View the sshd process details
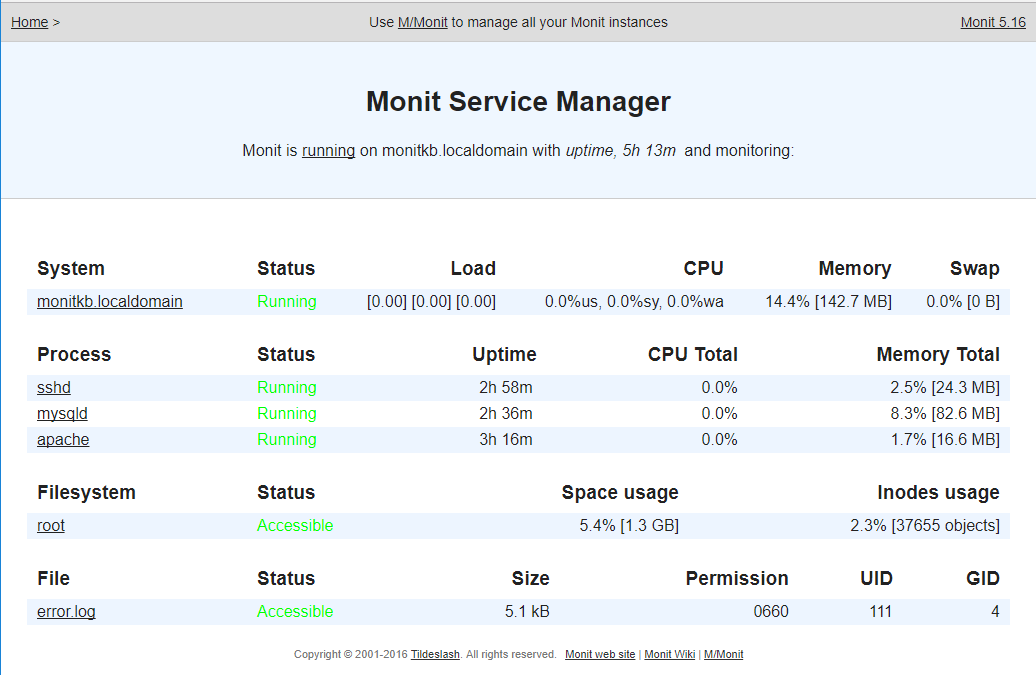Screen dimensions: 1036x675 pos(53,387)
